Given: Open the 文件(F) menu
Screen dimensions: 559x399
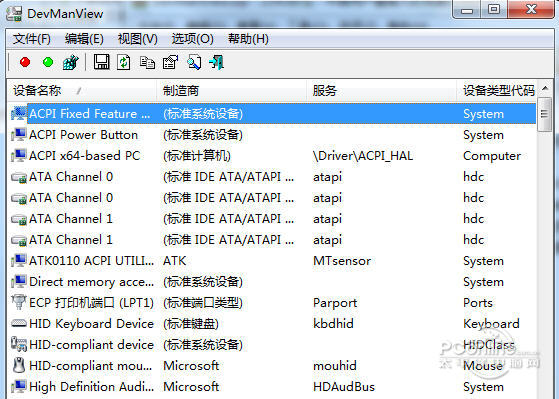Looking at the screenshot, I should coord(32,39).
